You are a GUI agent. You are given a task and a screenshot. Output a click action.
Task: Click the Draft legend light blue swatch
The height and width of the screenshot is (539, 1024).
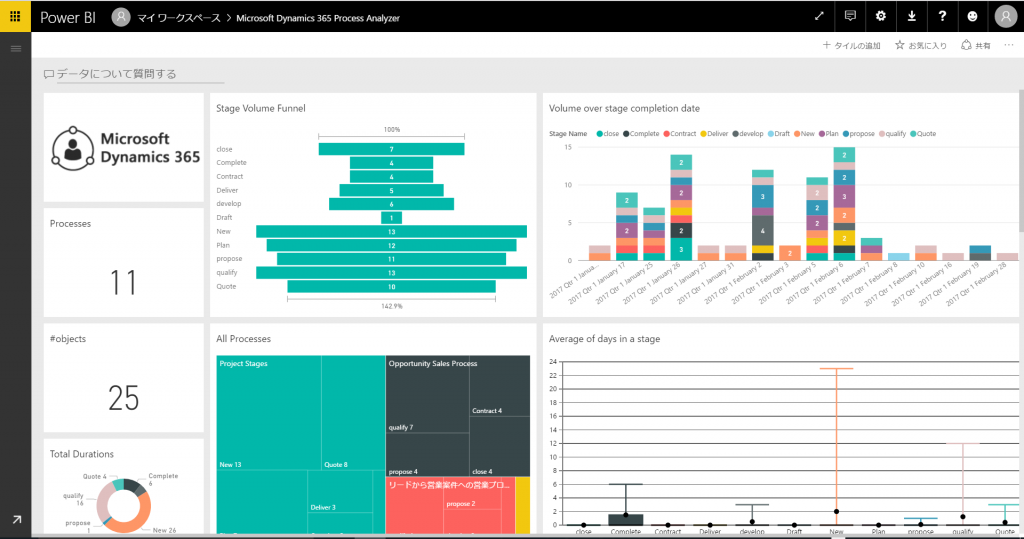pos(771,134)
